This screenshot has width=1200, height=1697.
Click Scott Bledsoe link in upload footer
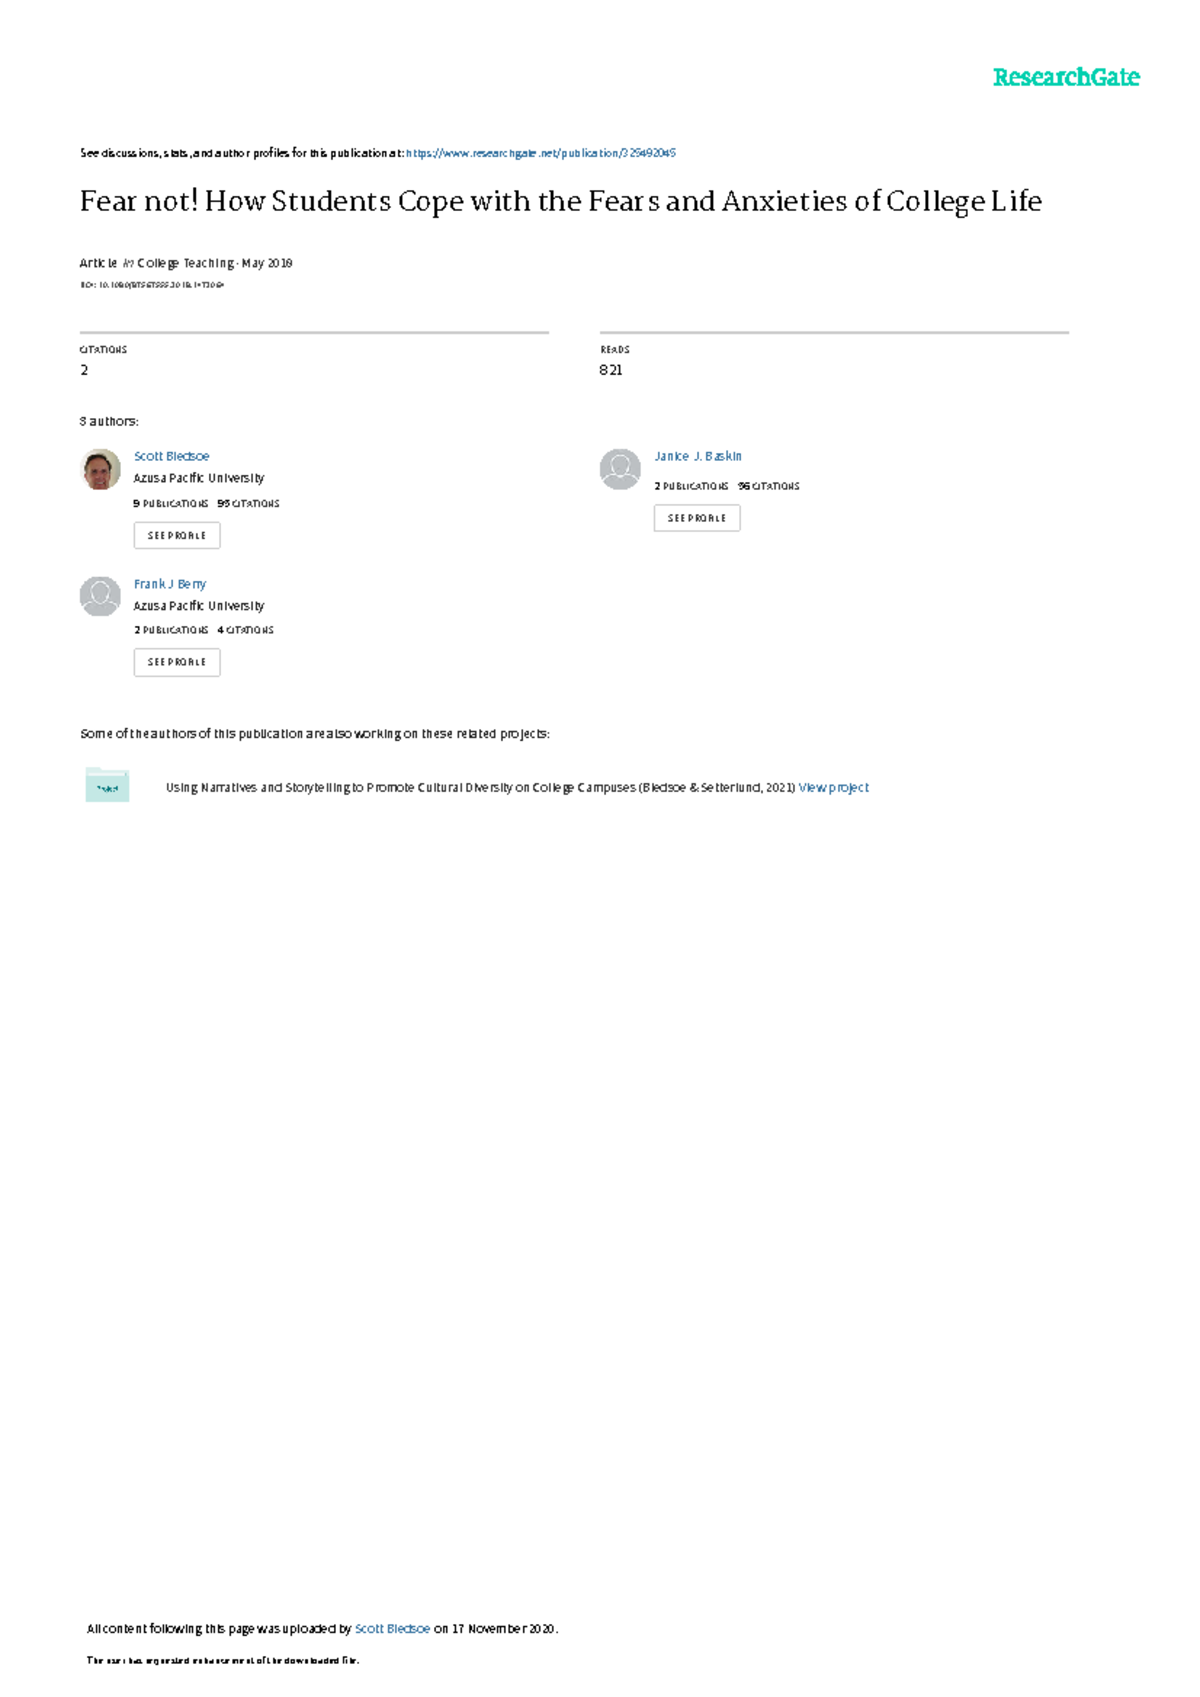click(392, 1629)
